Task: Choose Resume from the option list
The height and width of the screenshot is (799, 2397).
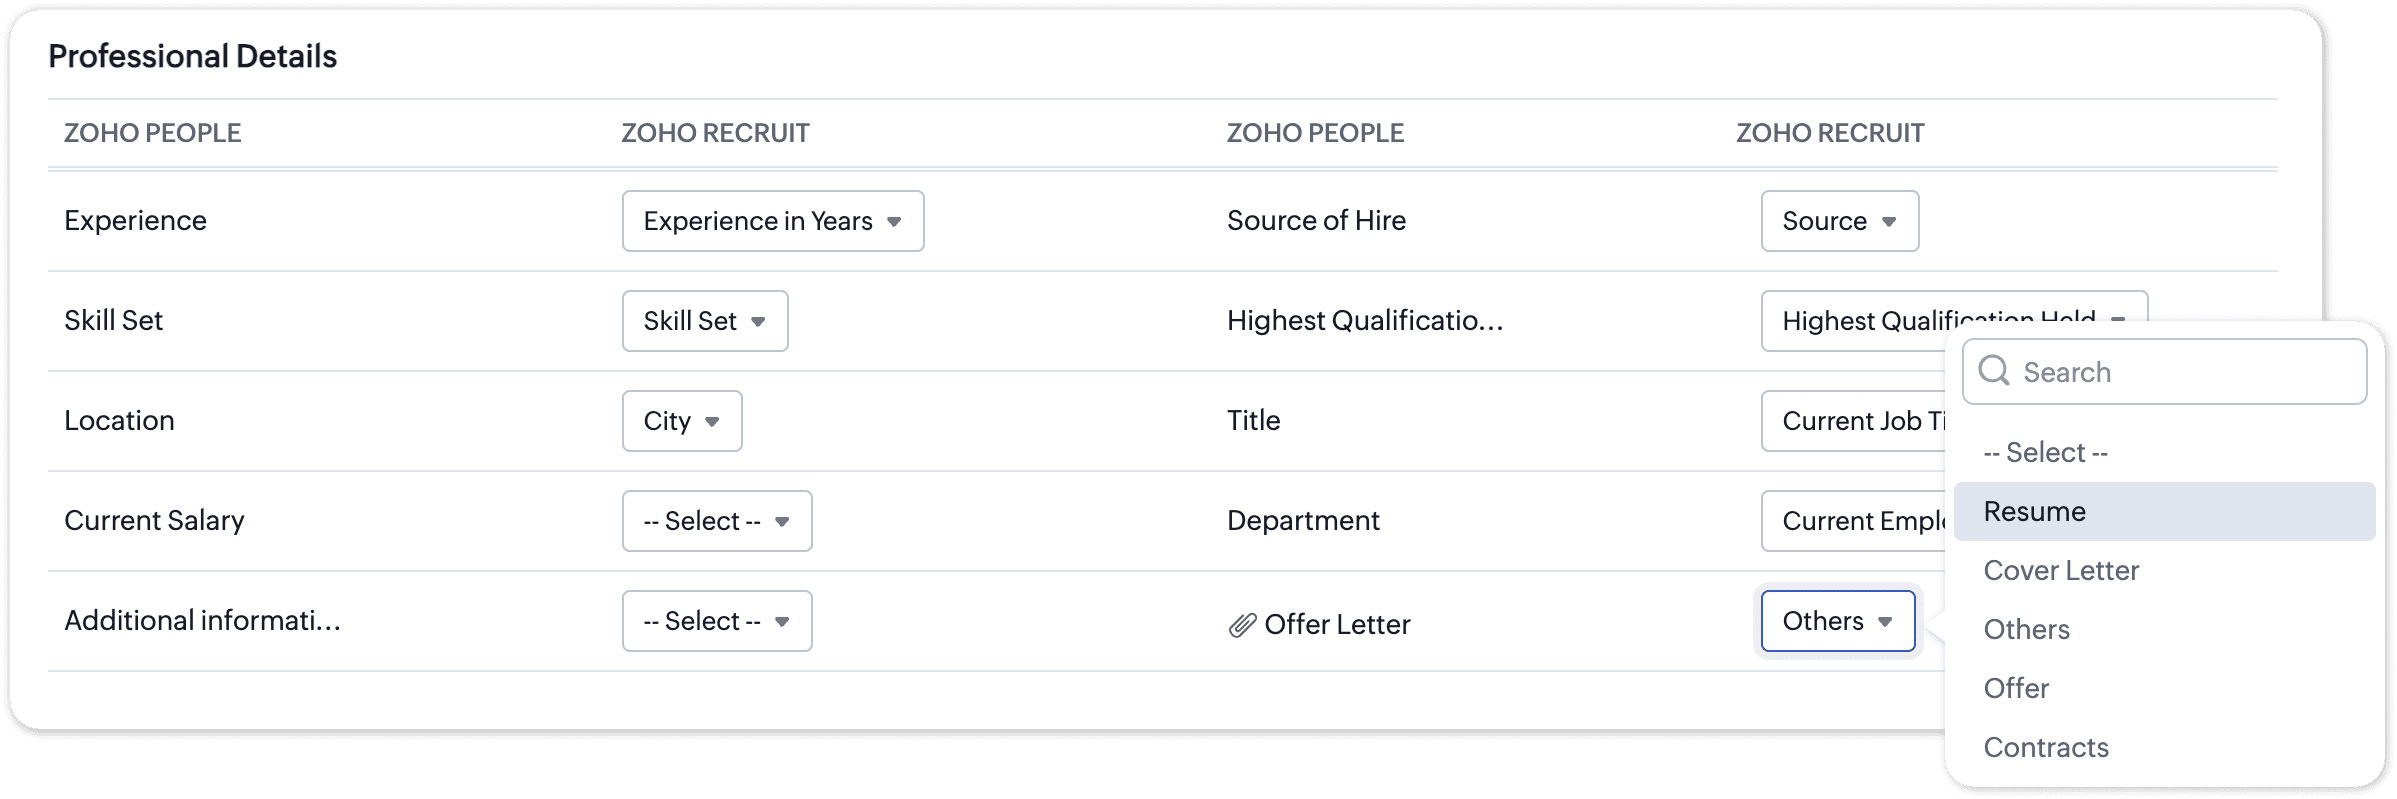Action: pos(2034,512)
